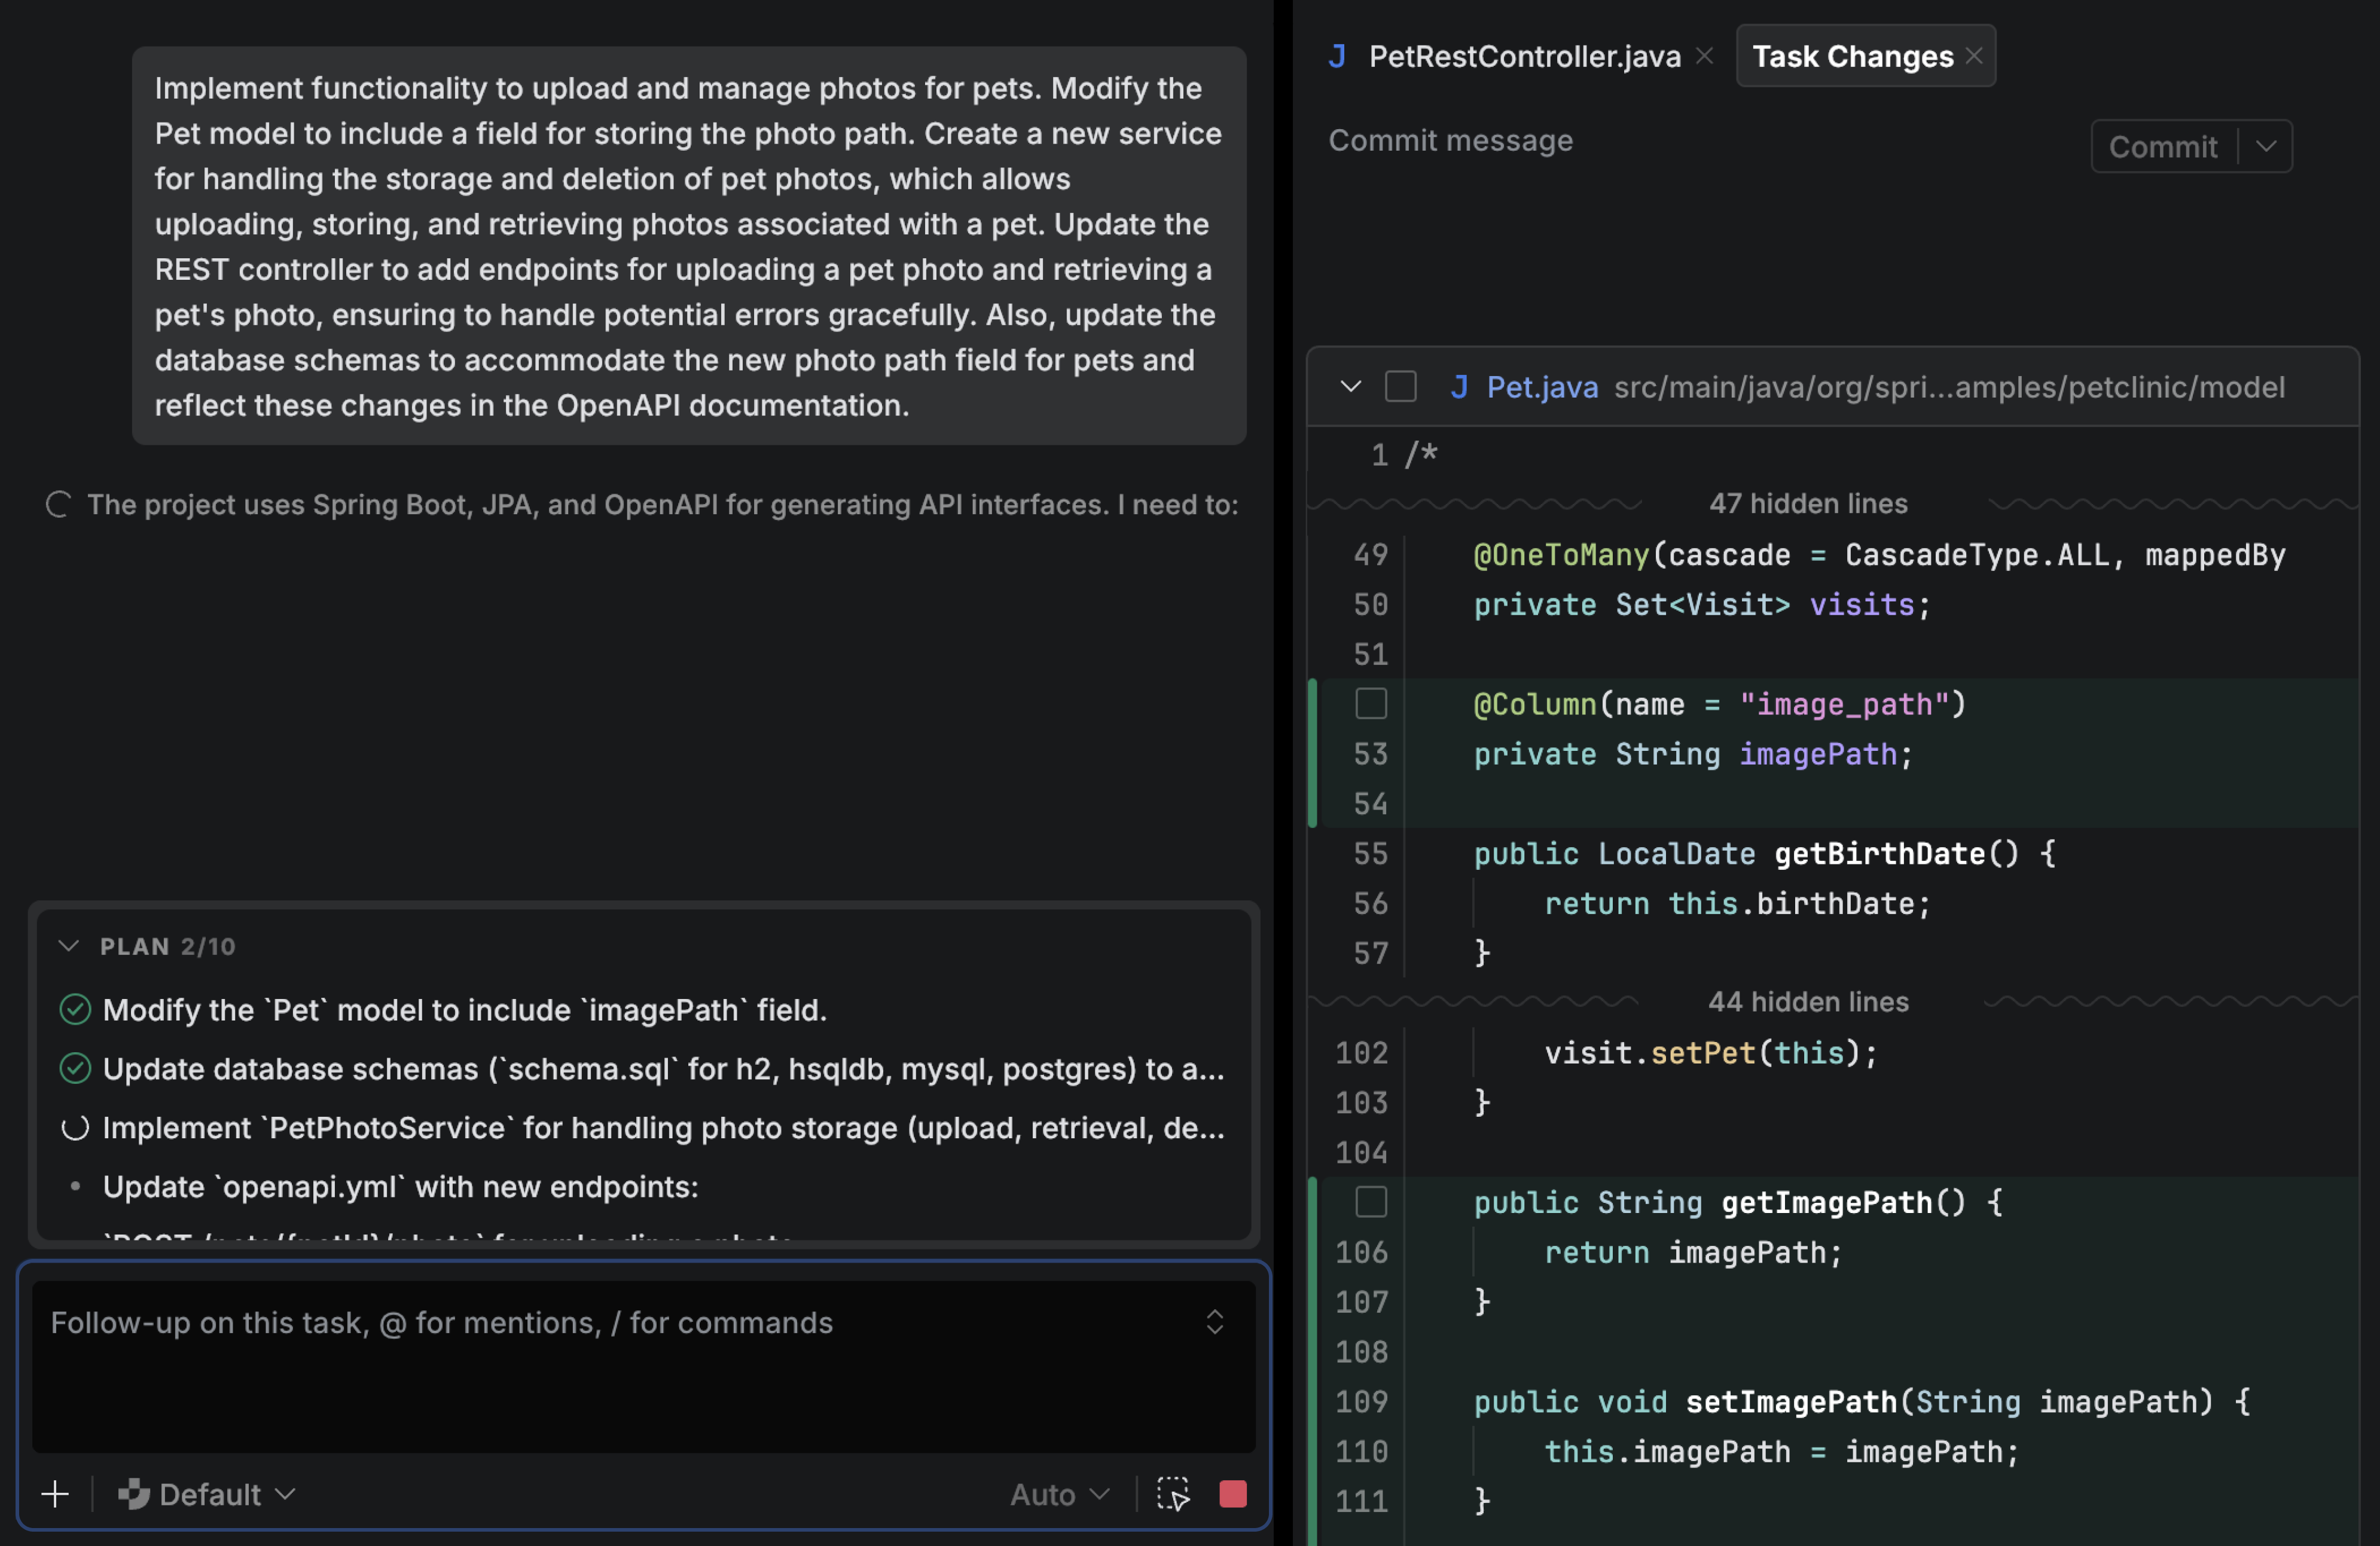The width and height of the screenshot is (2380, 1546).
Task: Open the Pet.java file link
Action: pyautogui.click(x=1542, y=387)
